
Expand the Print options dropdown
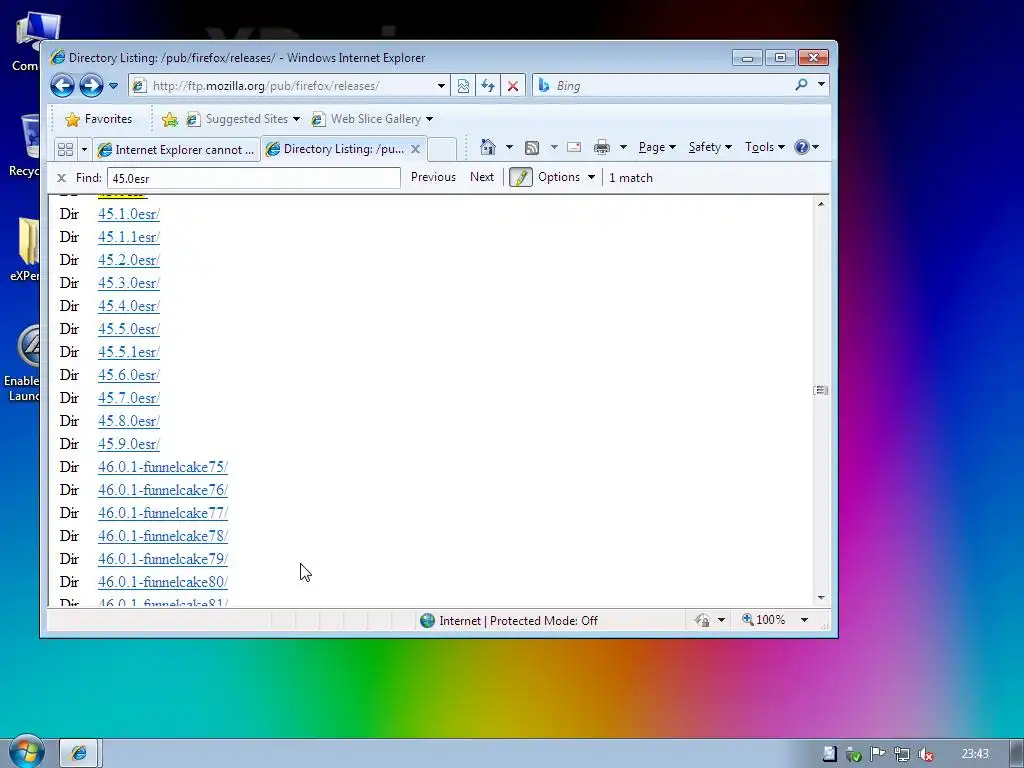[623, 147]
